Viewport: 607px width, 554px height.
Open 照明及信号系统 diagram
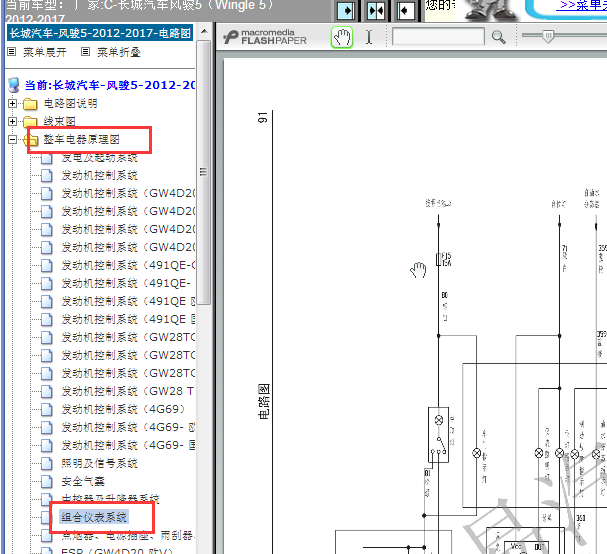(99, 463)
